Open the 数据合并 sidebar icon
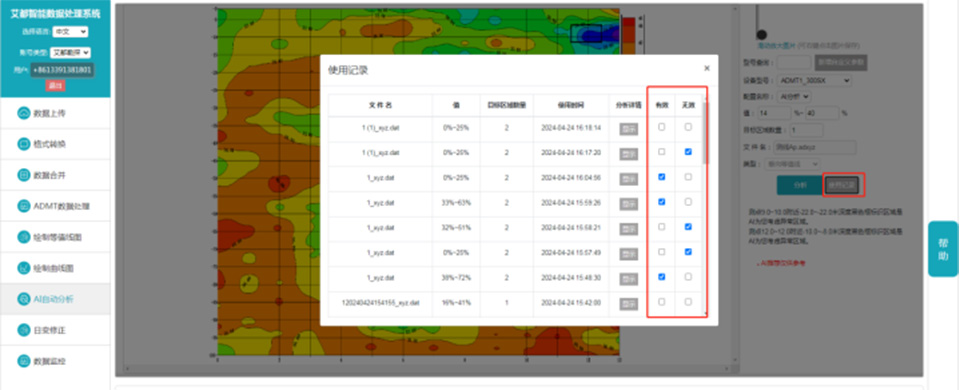 click(24, 175)
